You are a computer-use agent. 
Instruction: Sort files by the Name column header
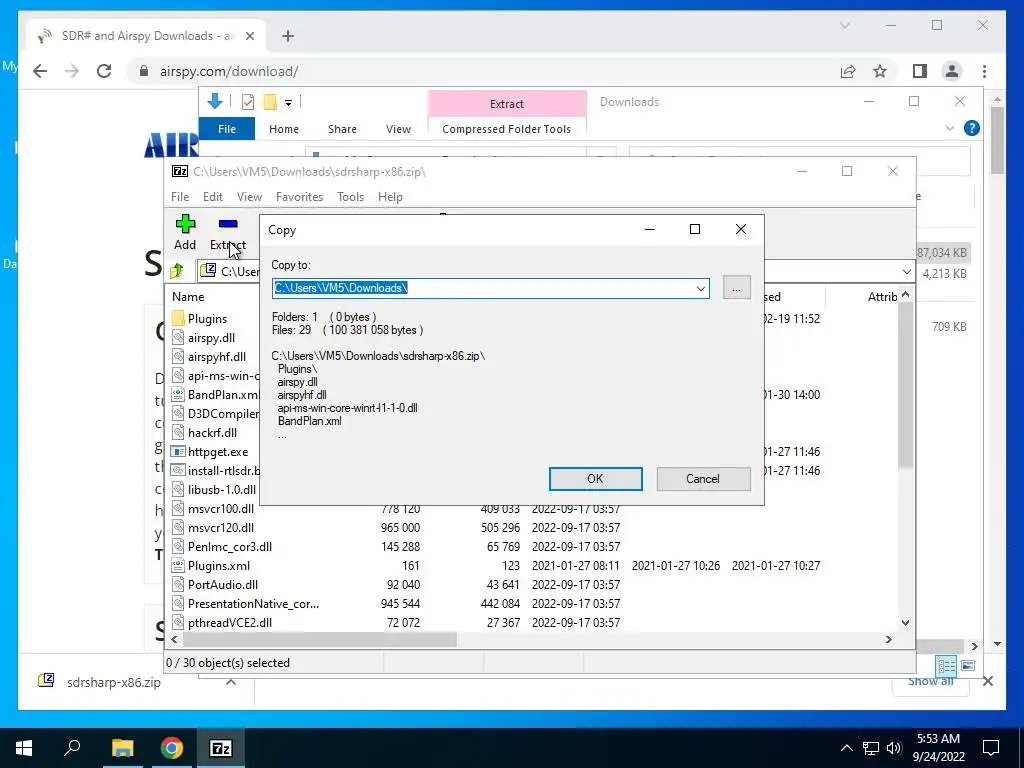click(188, 296)
